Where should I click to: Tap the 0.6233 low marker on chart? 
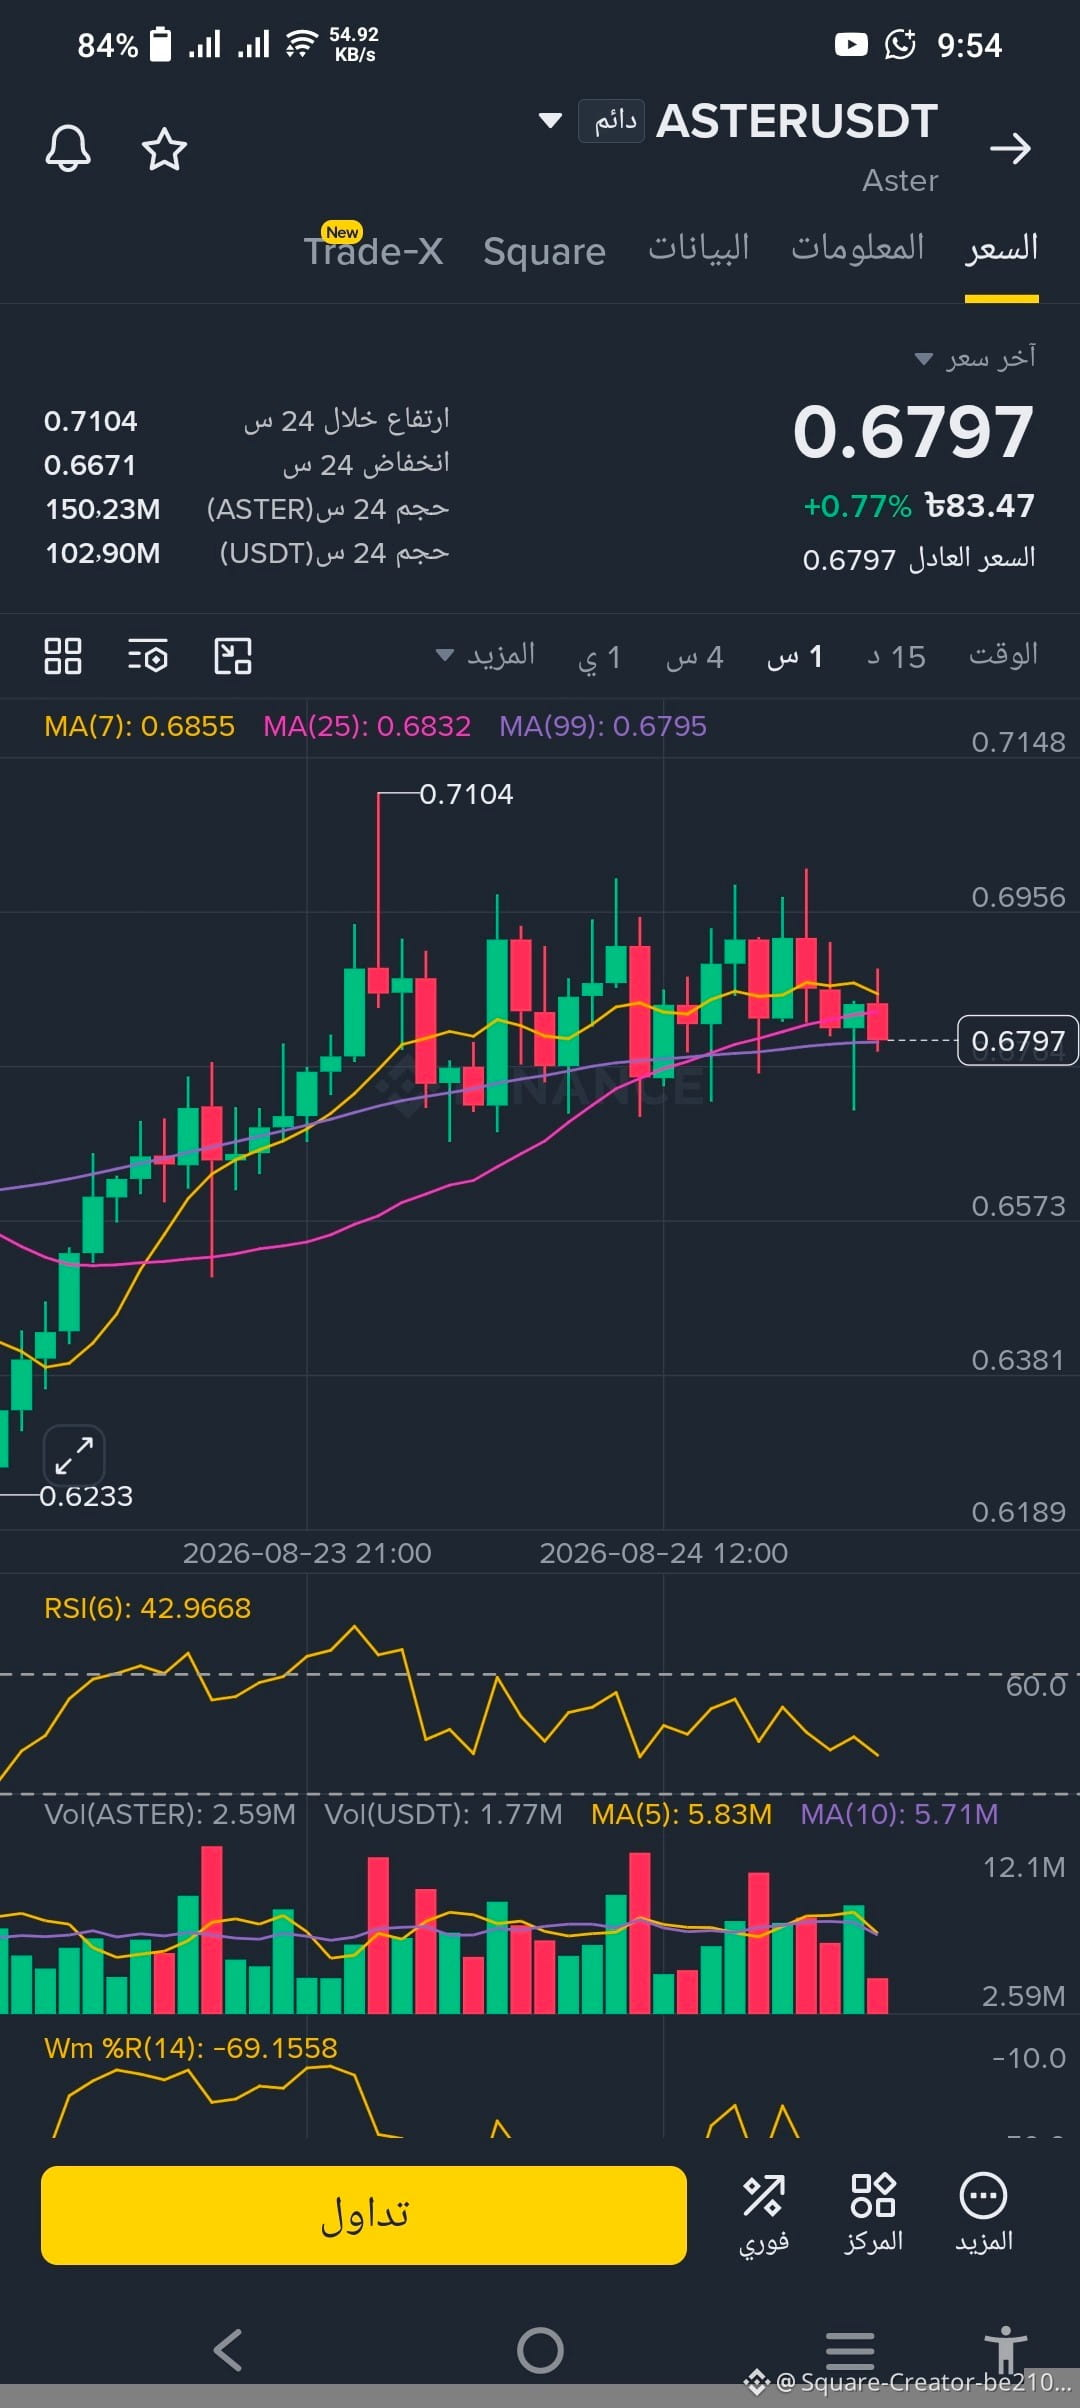click(x=86, y=1496)
